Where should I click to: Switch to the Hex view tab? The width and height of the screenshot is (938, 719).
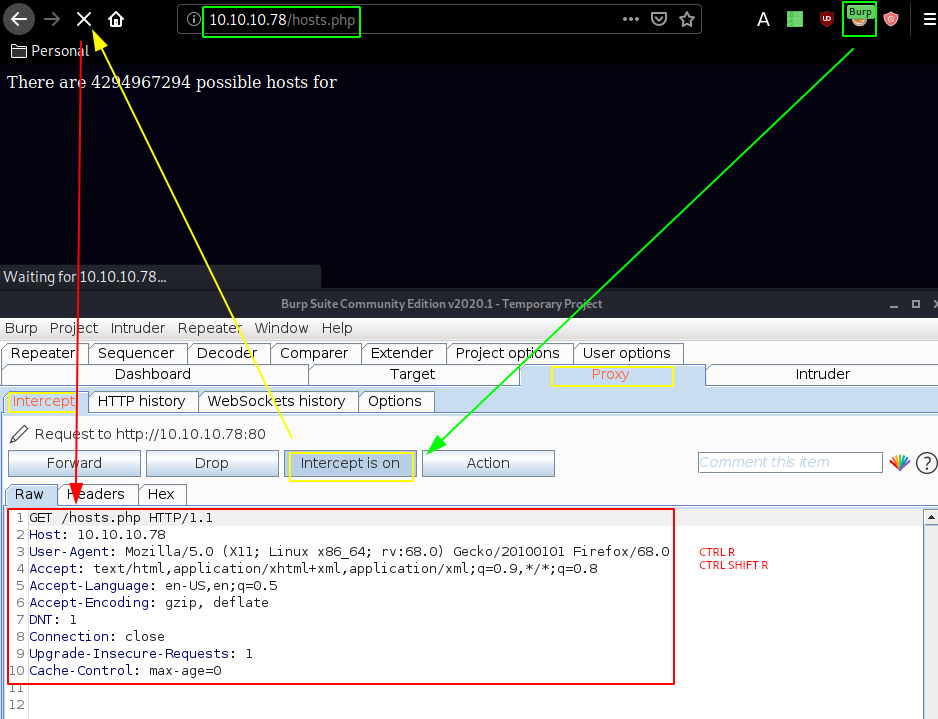(161, 494)
